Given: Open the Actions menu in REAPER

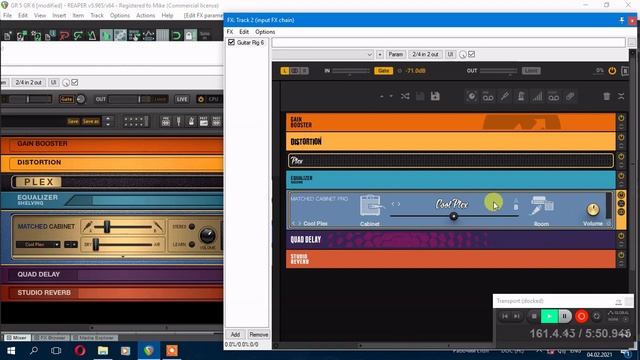Looking at the screenshot, I should point(145,16).
